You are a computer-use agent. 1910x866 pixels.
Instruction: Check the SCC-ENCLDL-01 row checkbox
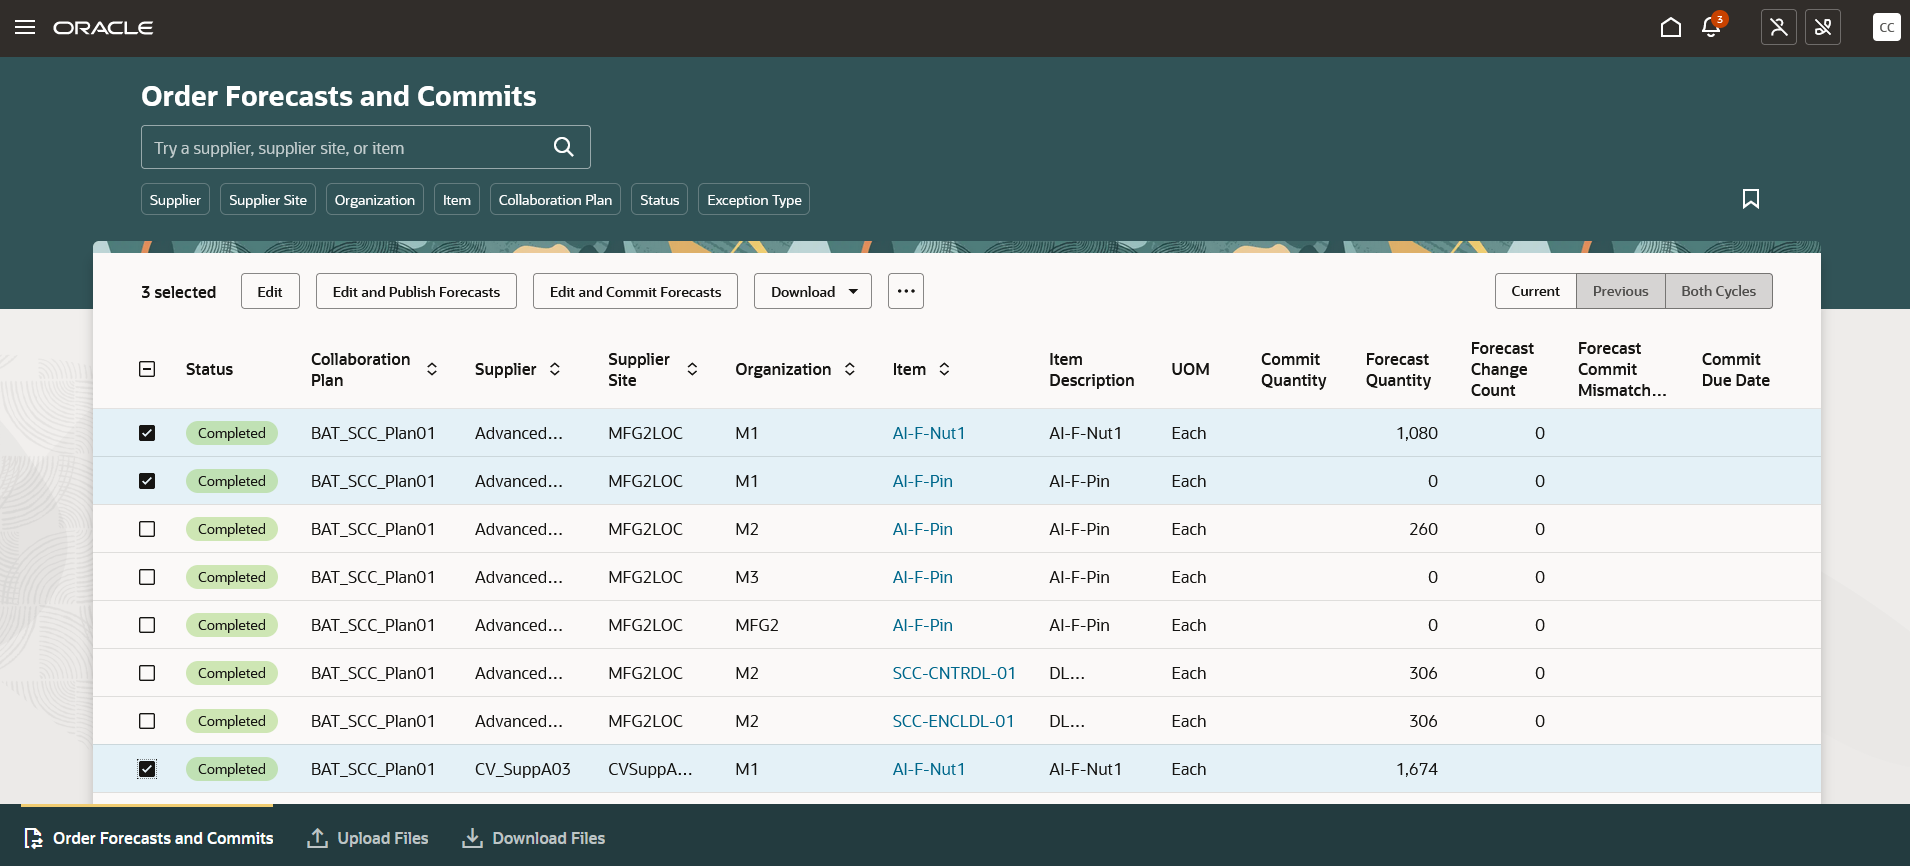(147, 721)
